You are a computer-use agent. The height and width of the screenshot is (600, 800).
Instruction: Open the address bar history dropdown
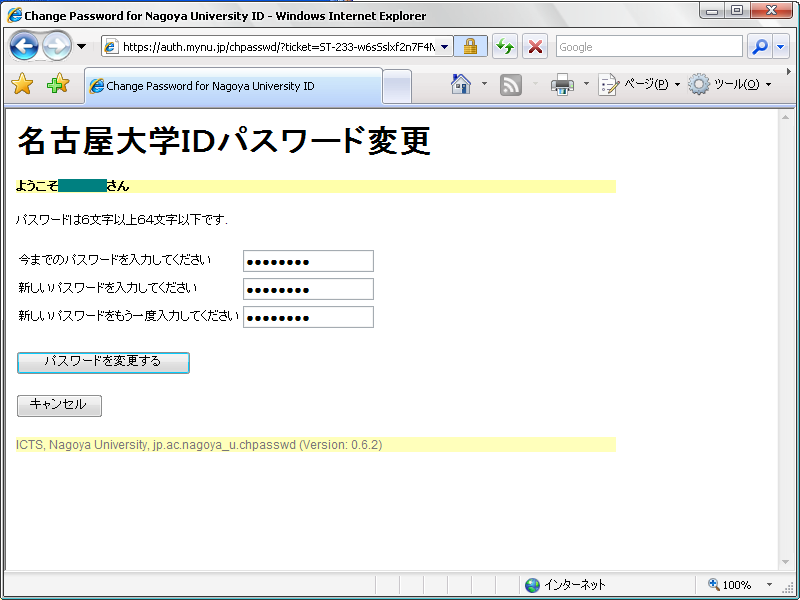click(442, 46)
